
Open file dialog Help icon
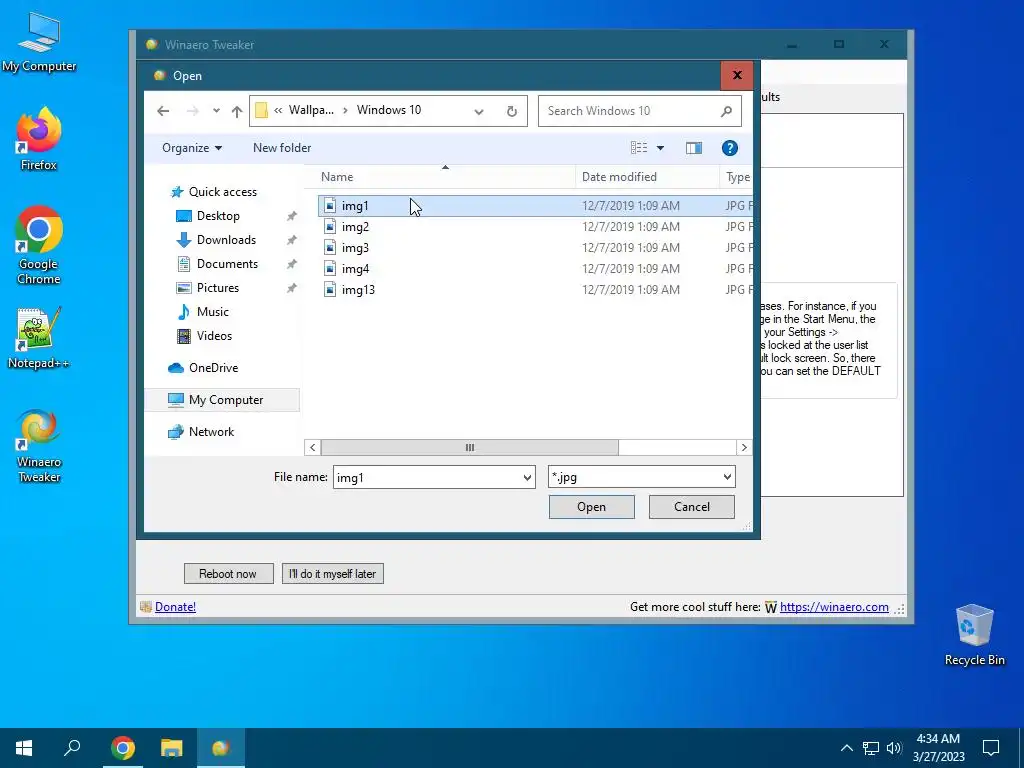coord(729,148)
